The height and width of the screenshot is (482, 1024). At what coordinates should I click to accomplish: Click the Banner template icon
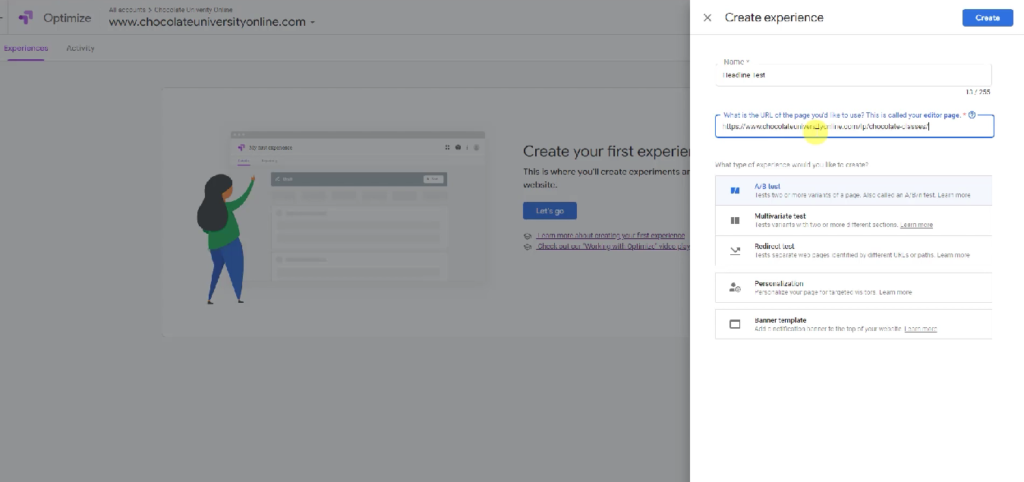[735, 324]
